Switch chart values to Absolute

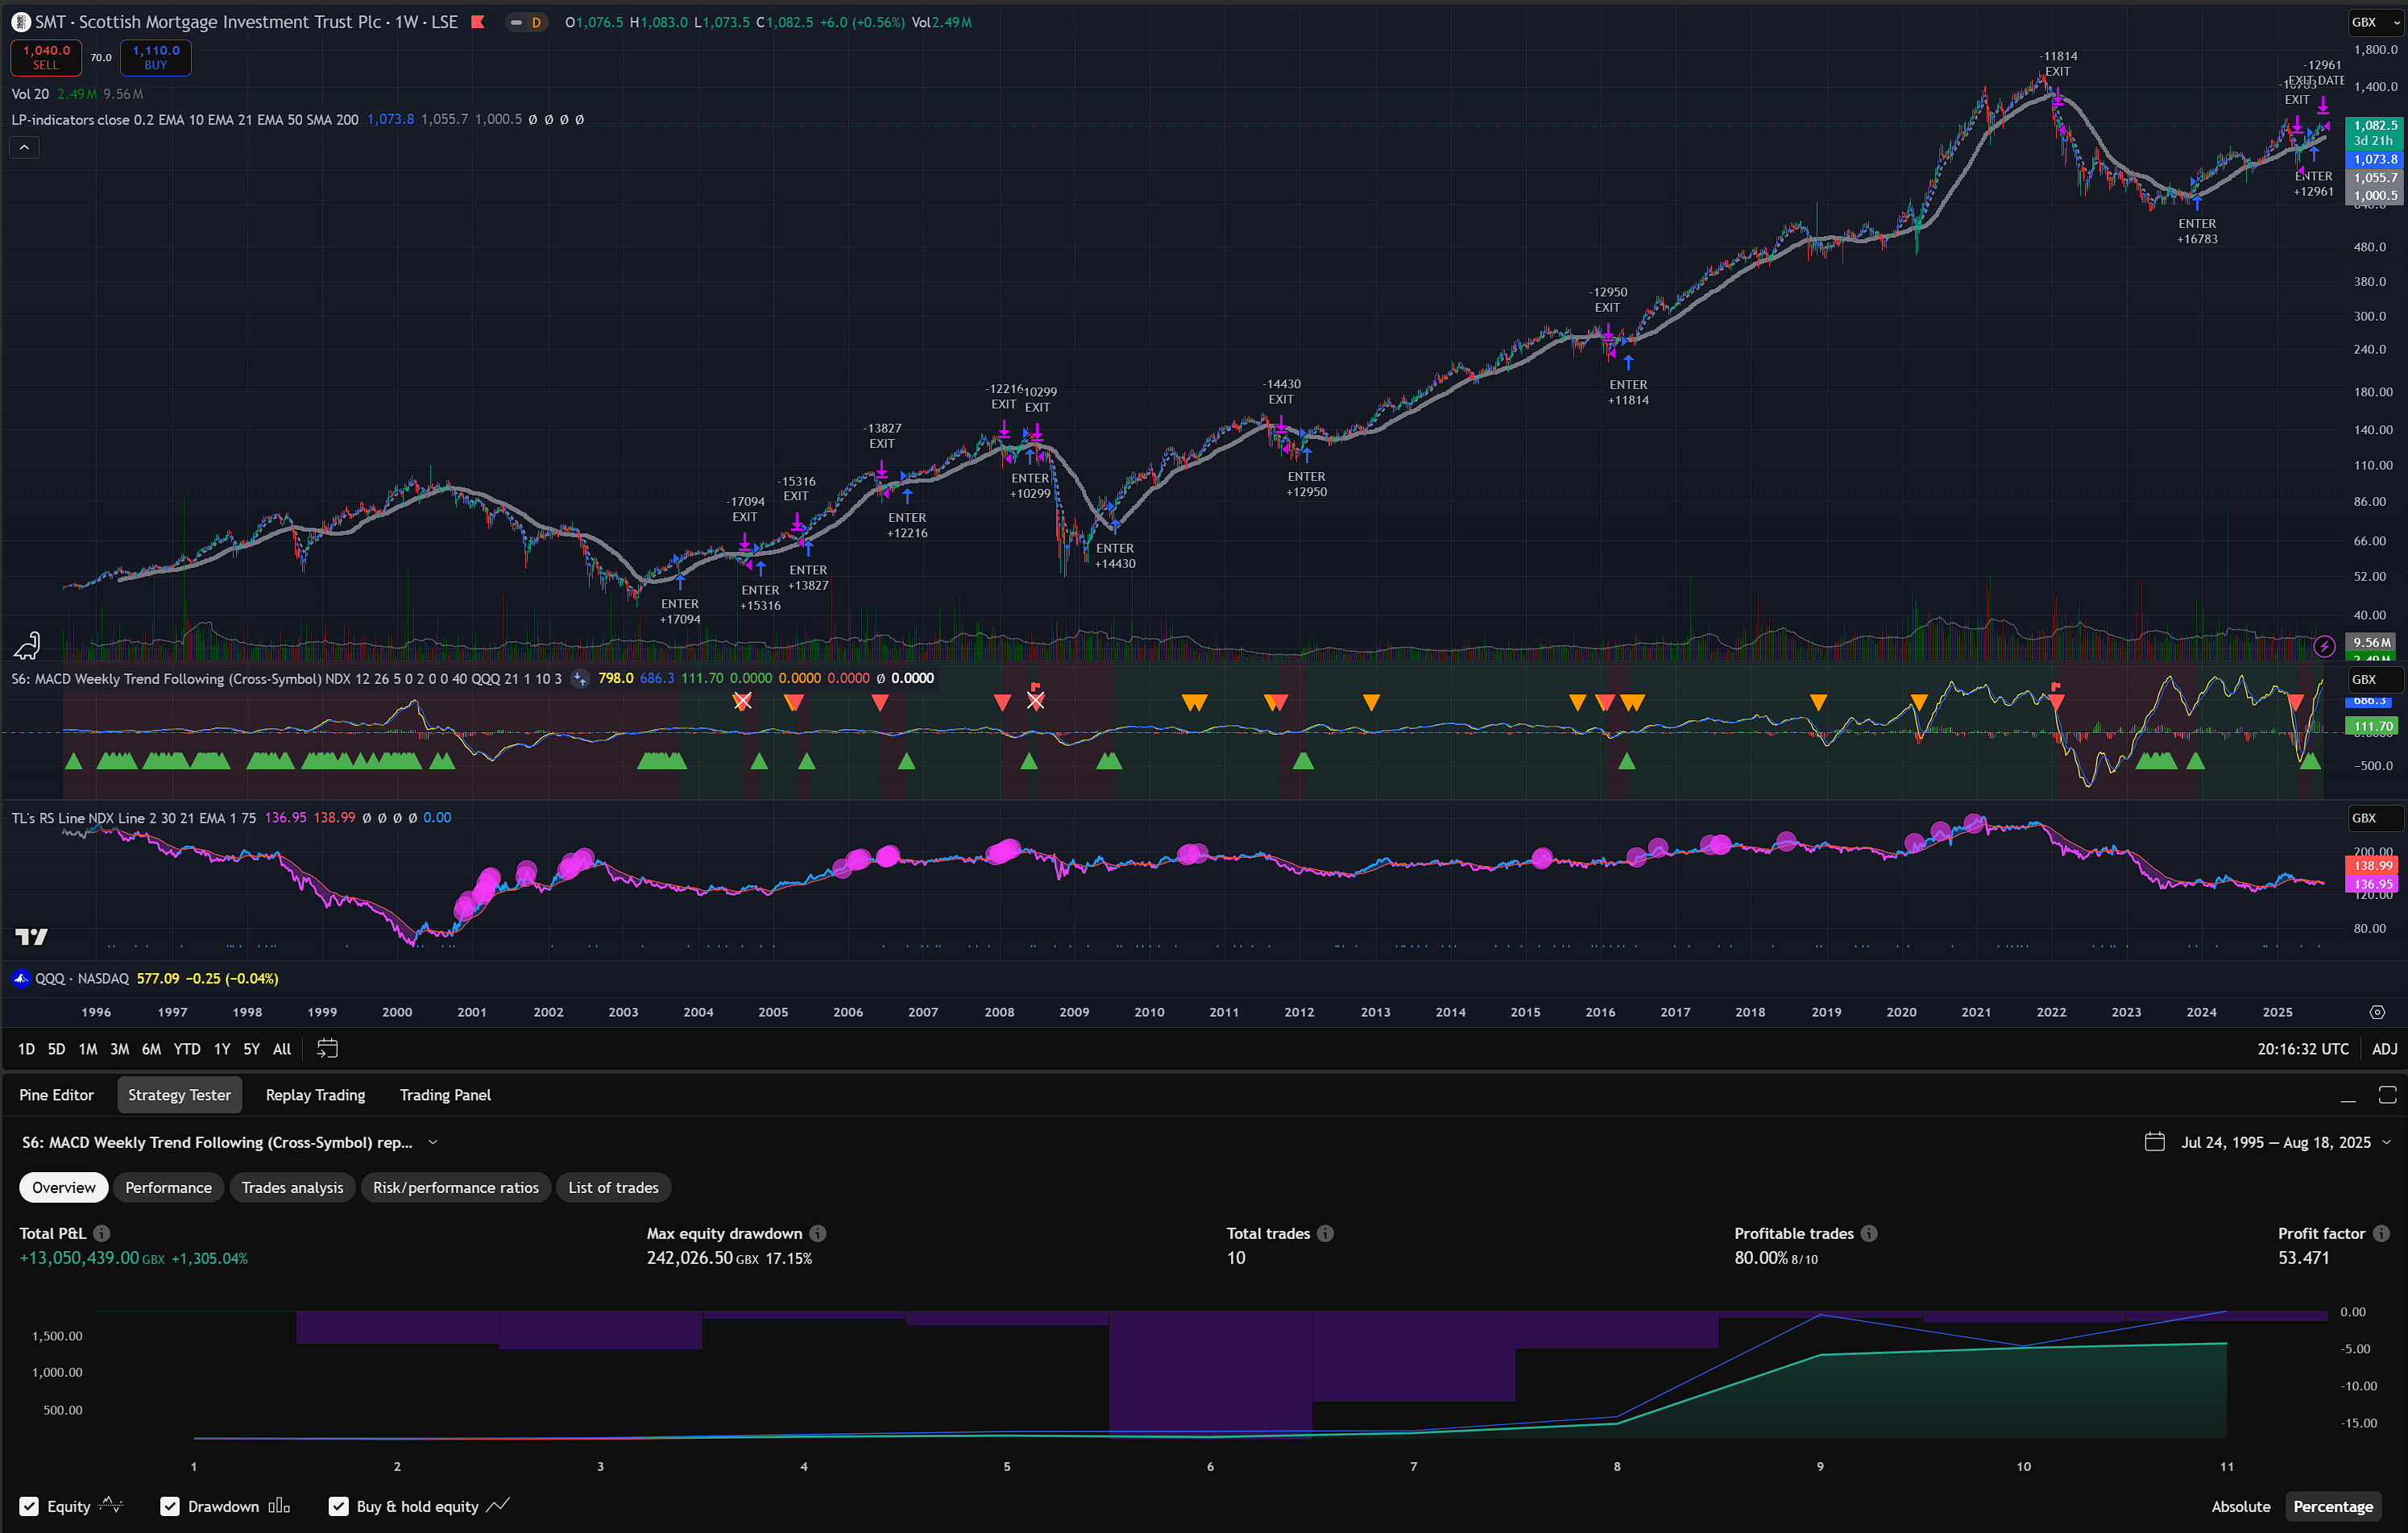2240,1507
